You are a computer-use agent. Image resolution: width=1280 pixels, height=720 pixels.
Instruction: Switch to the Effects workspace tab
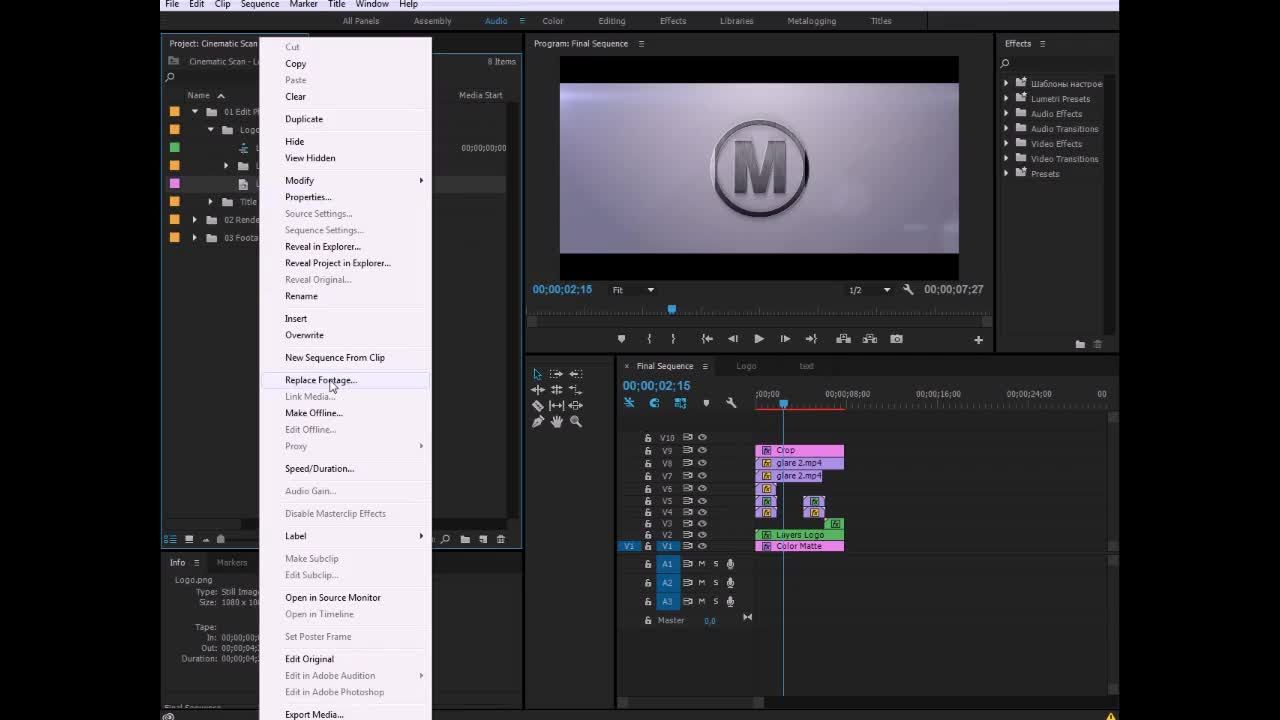click(672, 21)
